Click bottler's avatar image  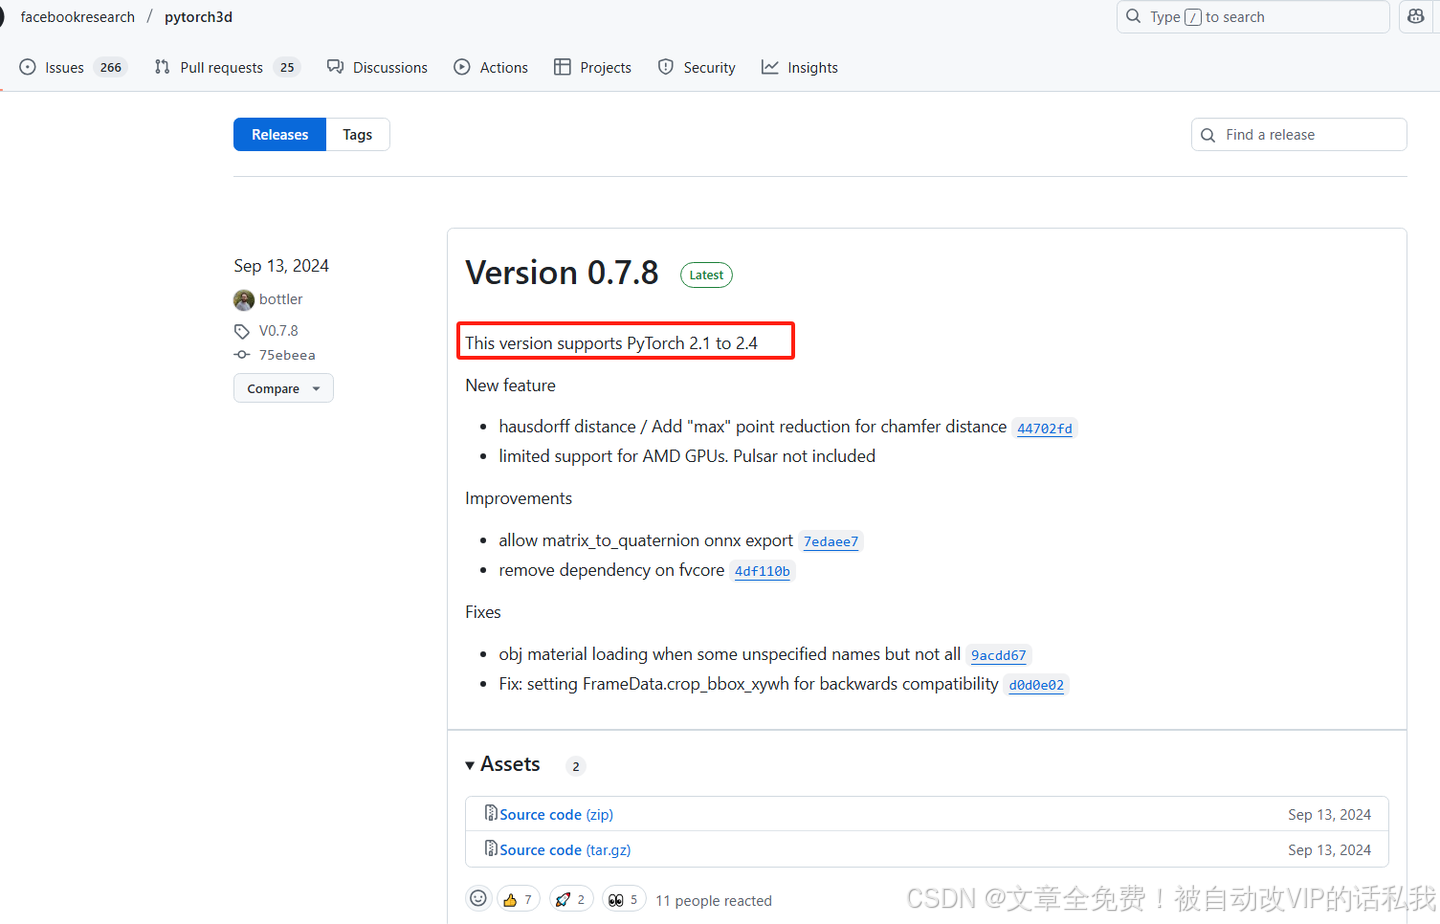244,300
